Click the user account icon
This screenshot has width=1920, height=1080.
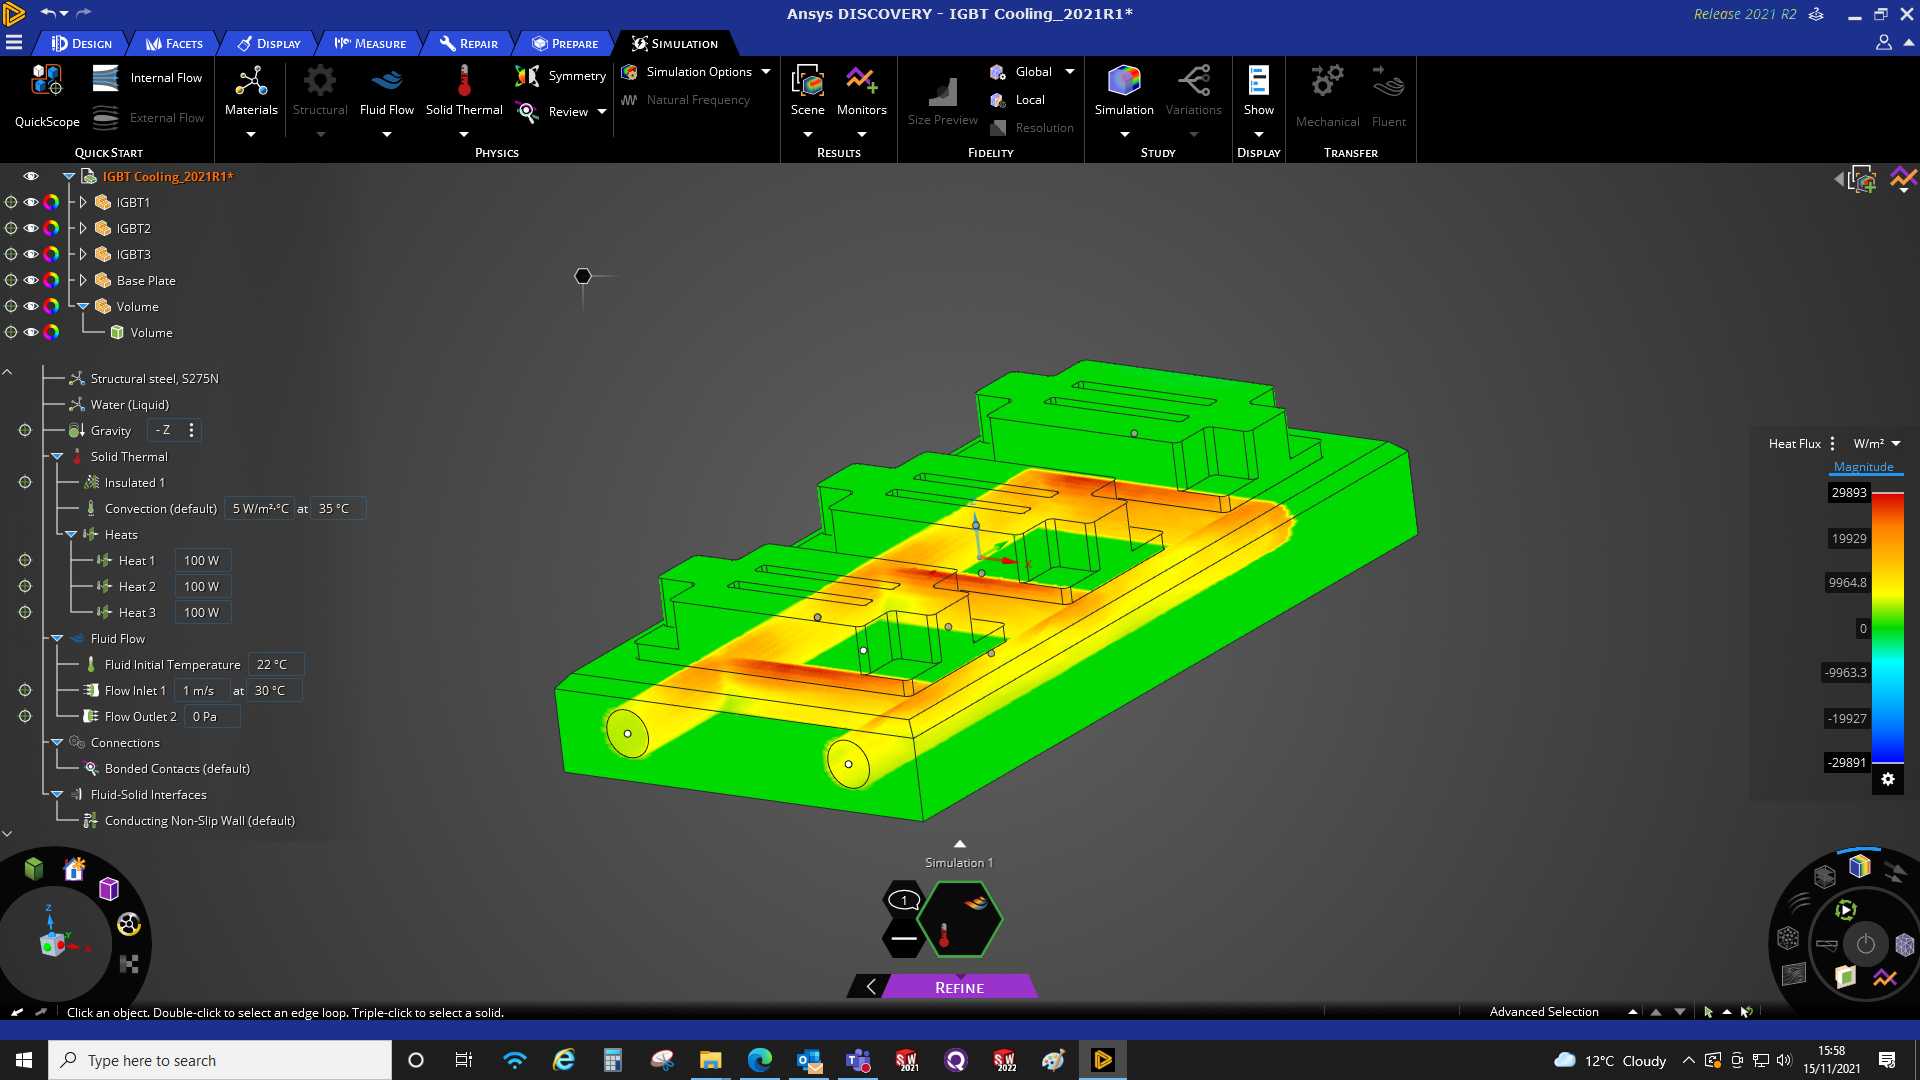pyautogui.click(x=1883, y=42)
